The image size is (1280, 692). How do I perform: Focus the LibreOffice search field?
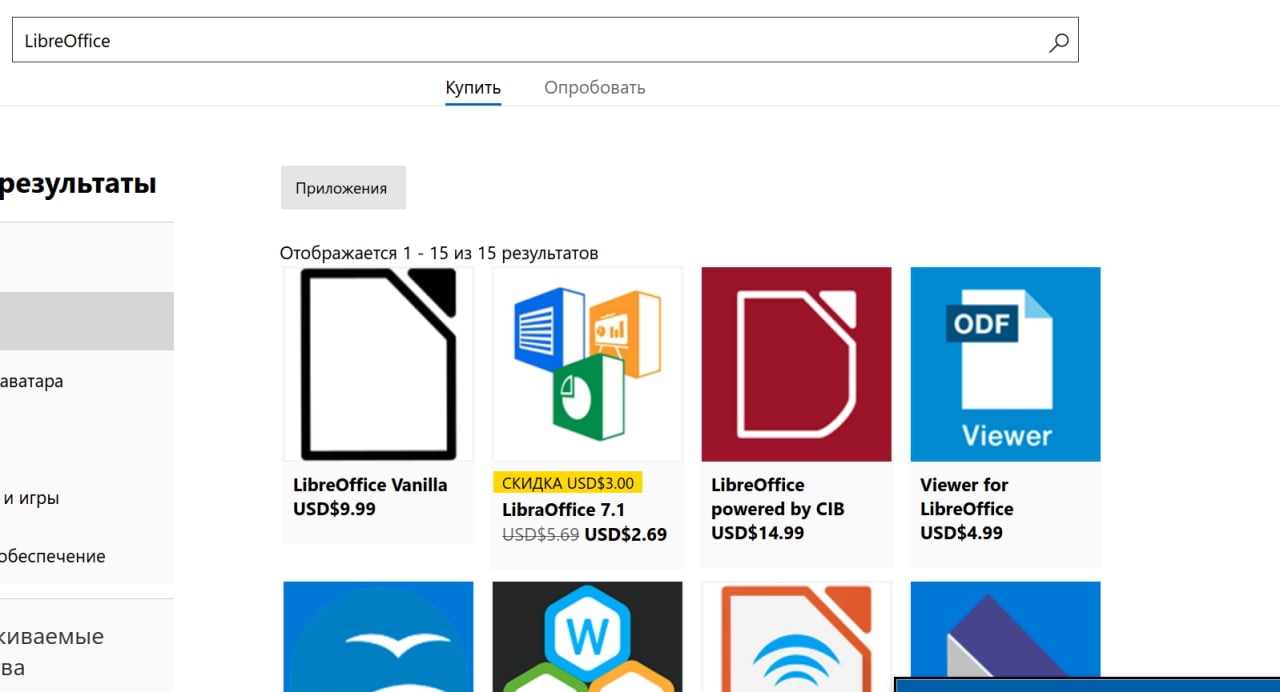(x=545, y=40)
